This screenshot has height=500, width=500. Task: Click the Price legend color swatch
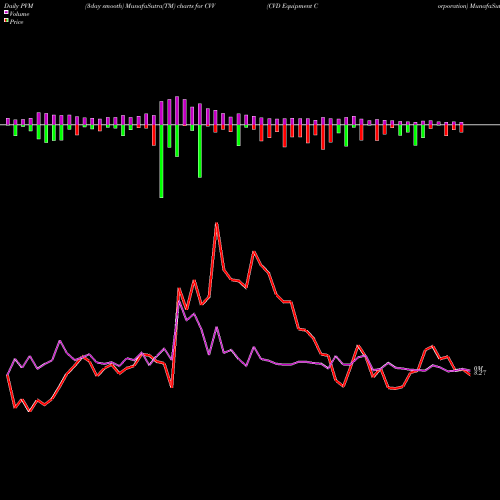point(6,21)
